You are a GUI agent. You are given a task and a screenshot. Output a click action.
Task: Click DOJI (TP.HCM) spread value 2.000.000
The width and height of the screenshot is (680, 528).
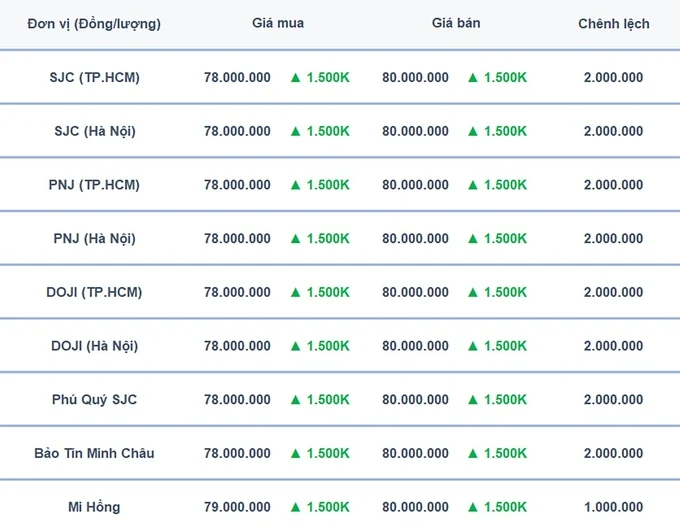point(613,293)
